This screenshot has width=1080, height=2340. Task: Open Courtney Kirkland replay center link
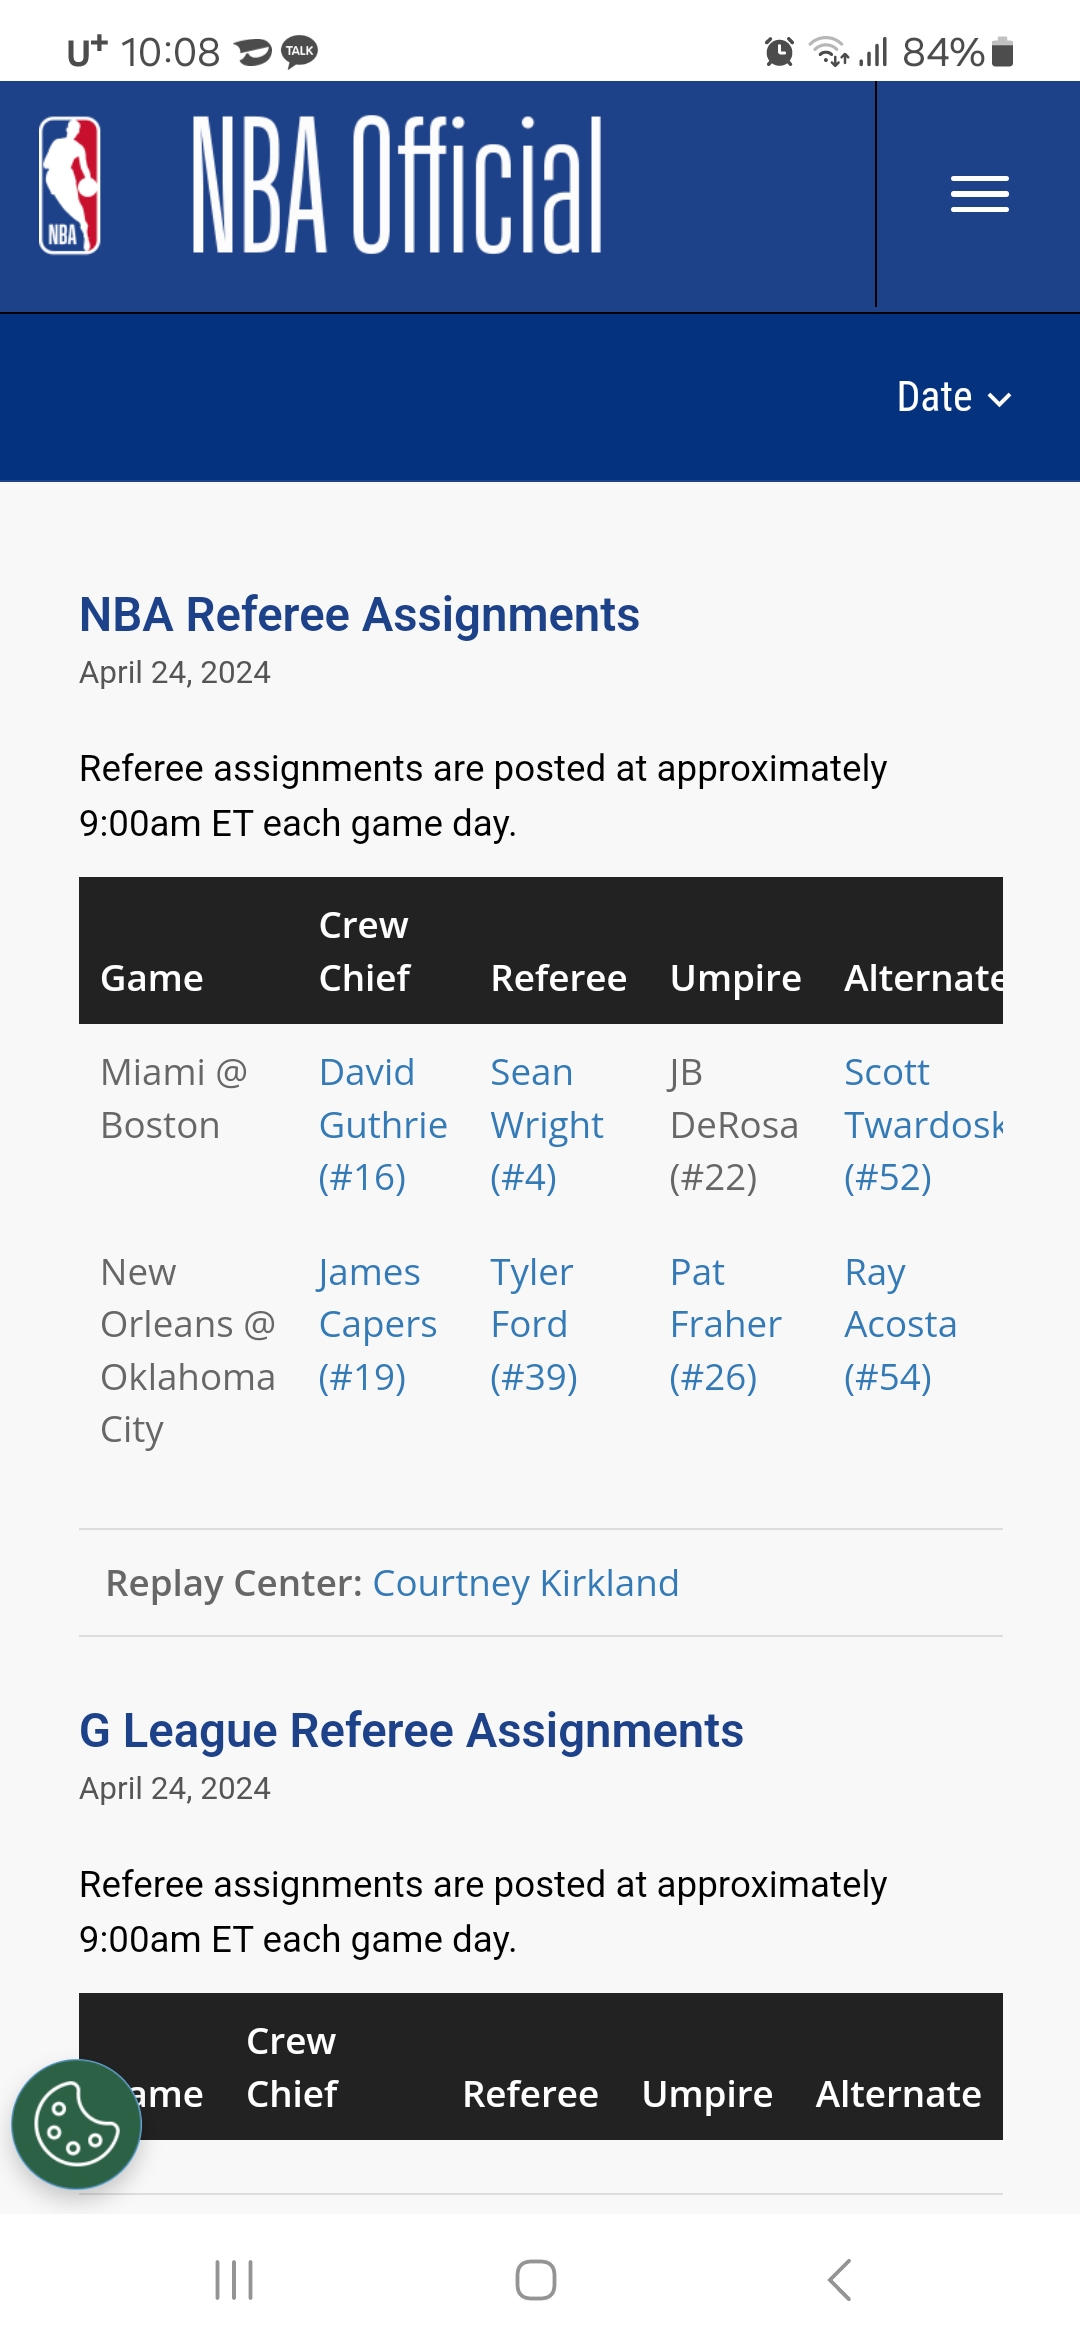(x=526, y=1583)
